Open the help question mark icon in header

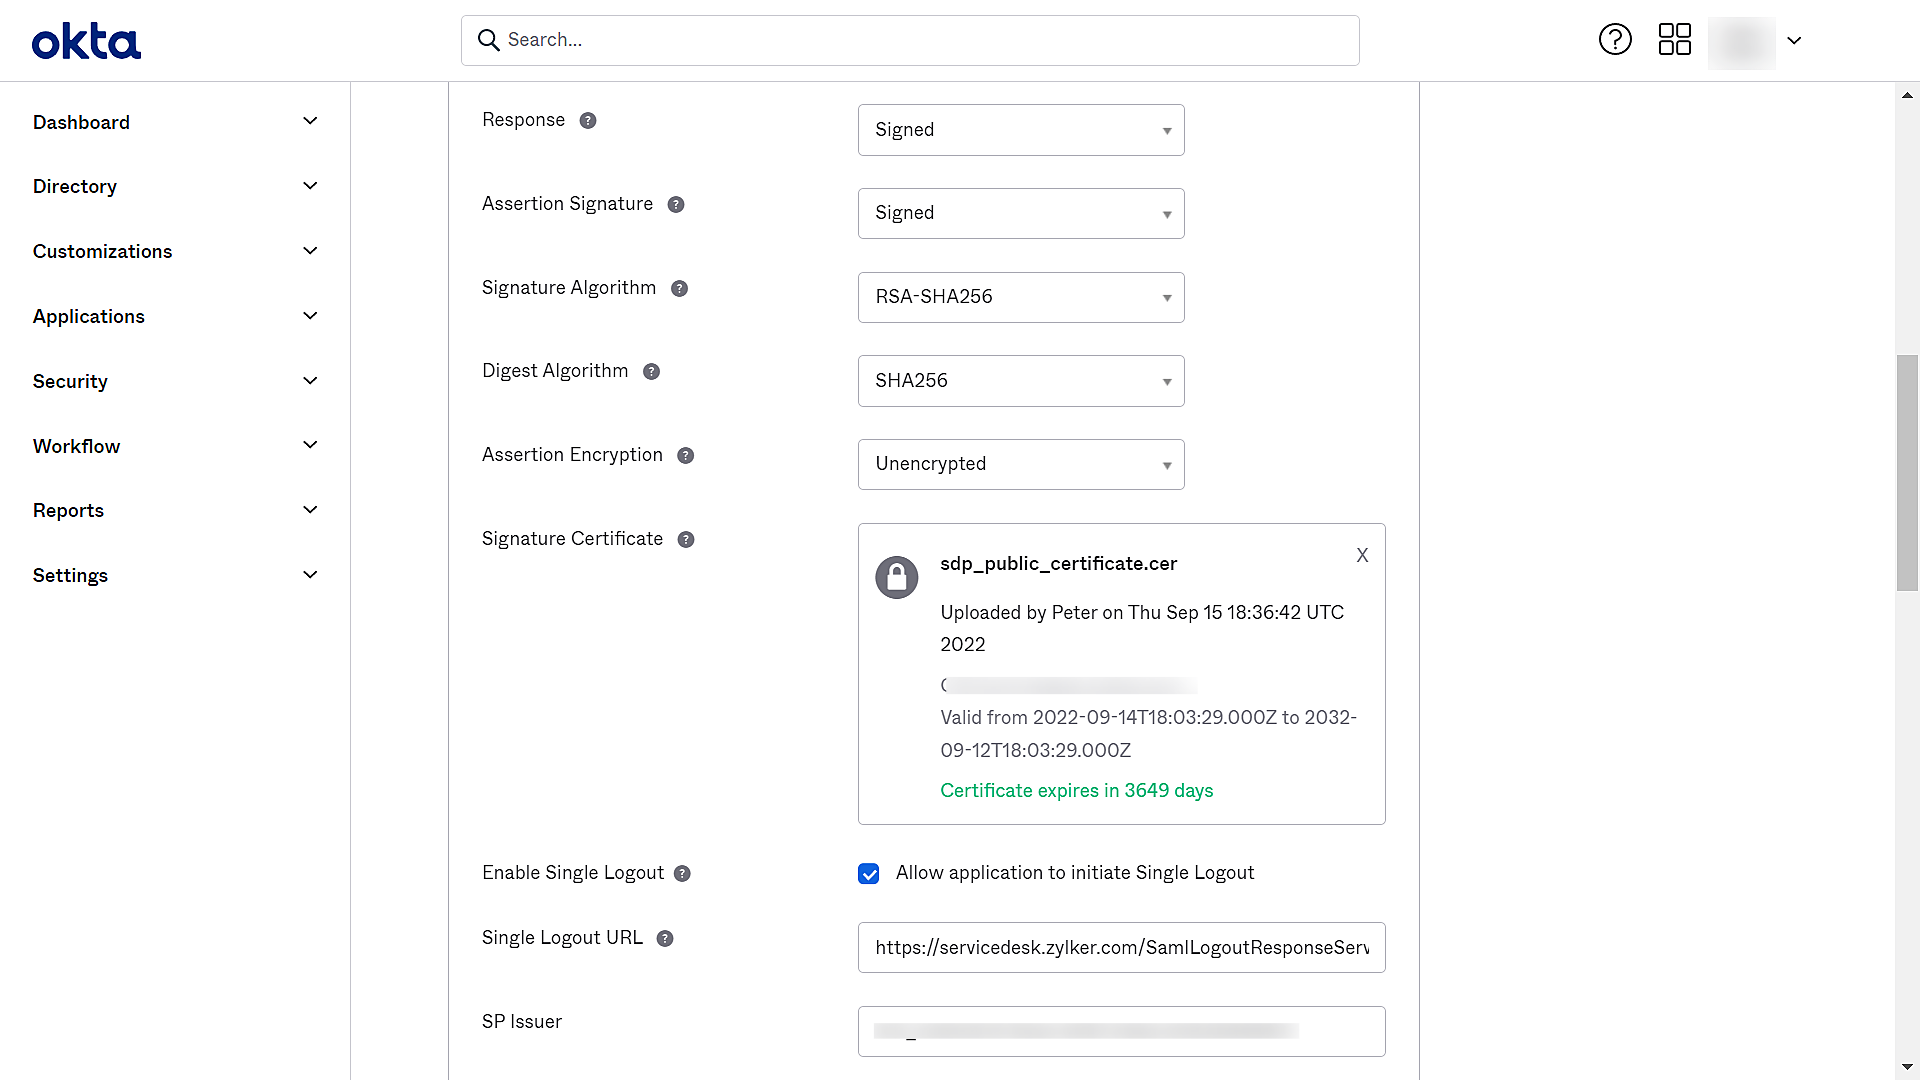1615,40
